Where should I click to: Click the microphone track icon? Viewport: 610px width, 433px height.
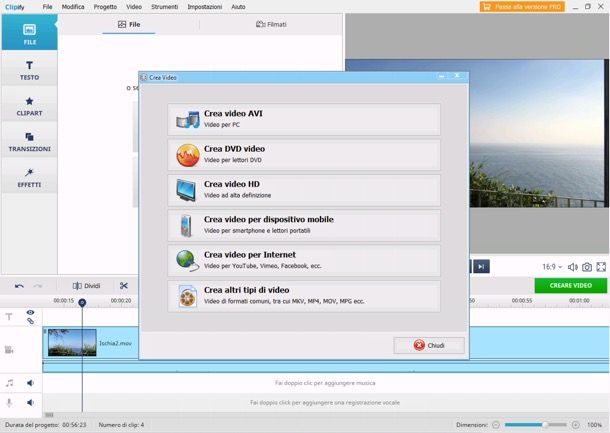[9, 402]
